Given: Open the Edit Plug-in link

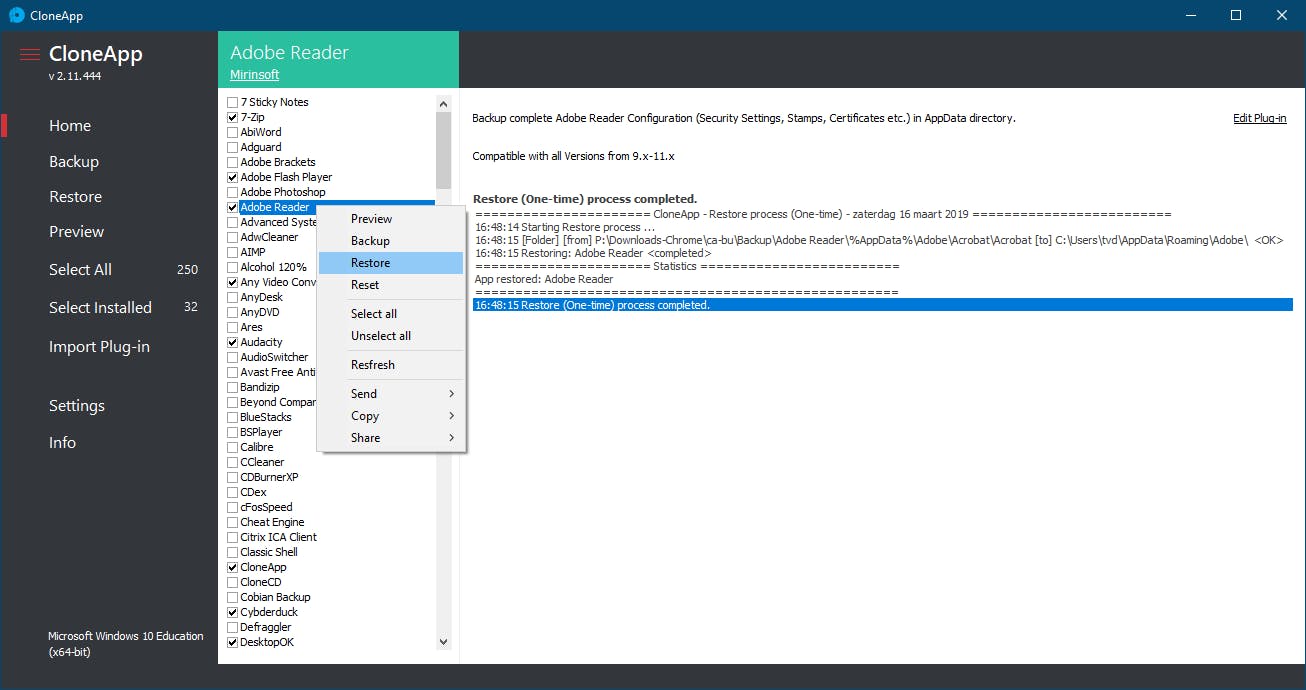Looking at the screenshot, I should pos(1260,118).
